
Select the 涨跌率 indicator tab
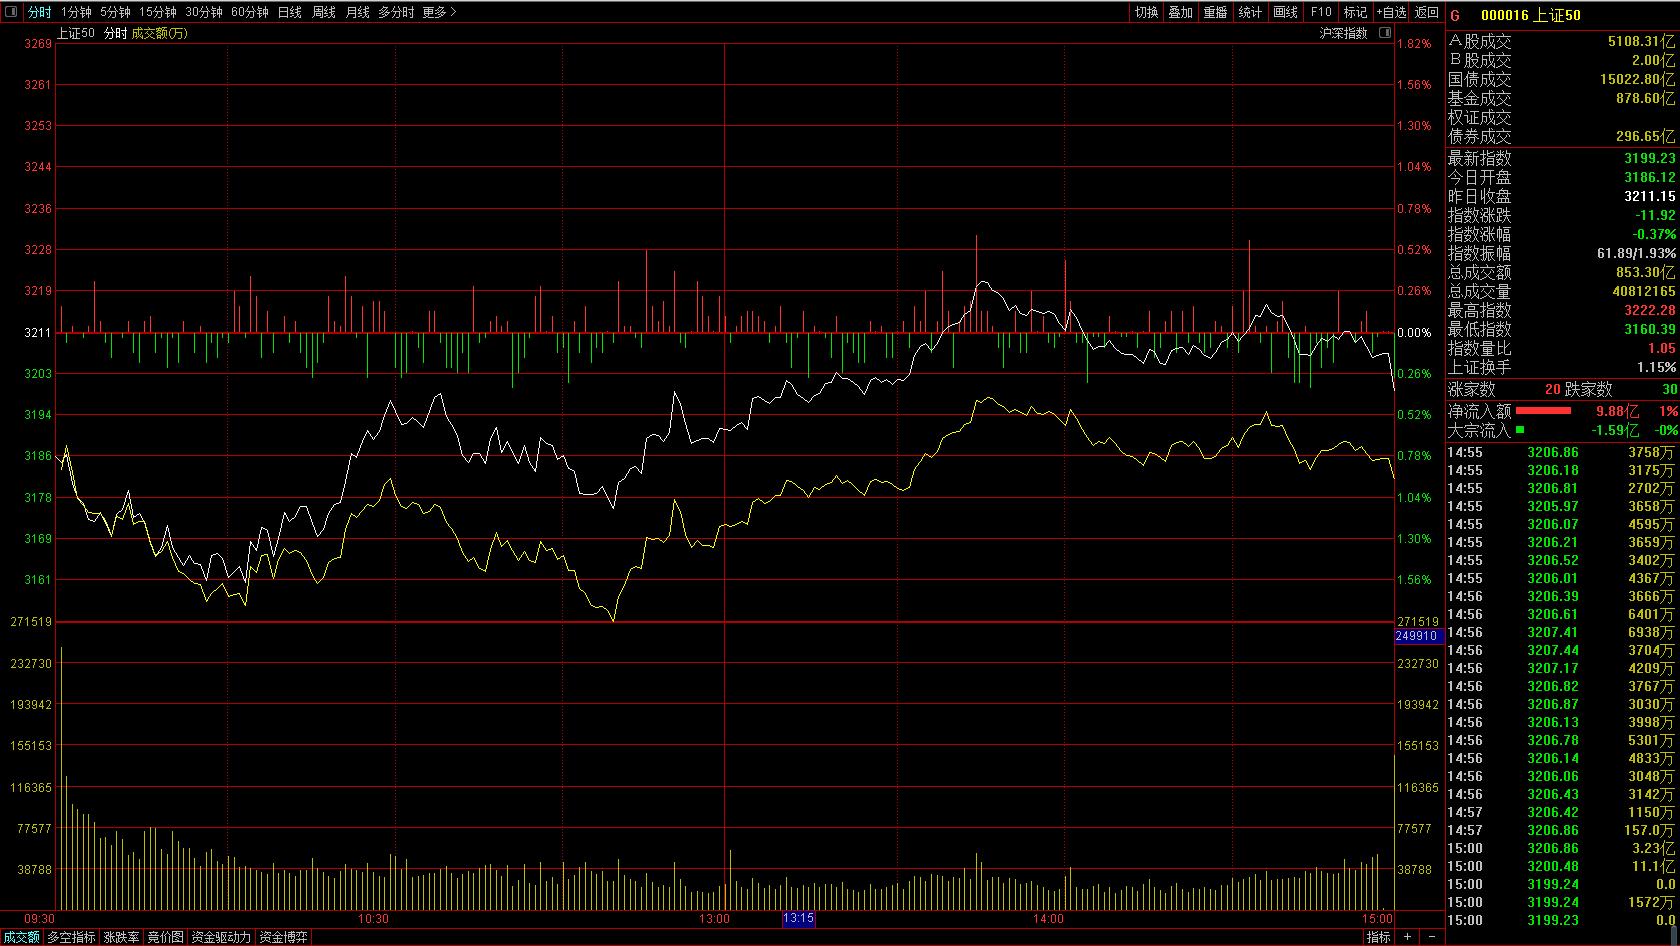click(122, 937)
